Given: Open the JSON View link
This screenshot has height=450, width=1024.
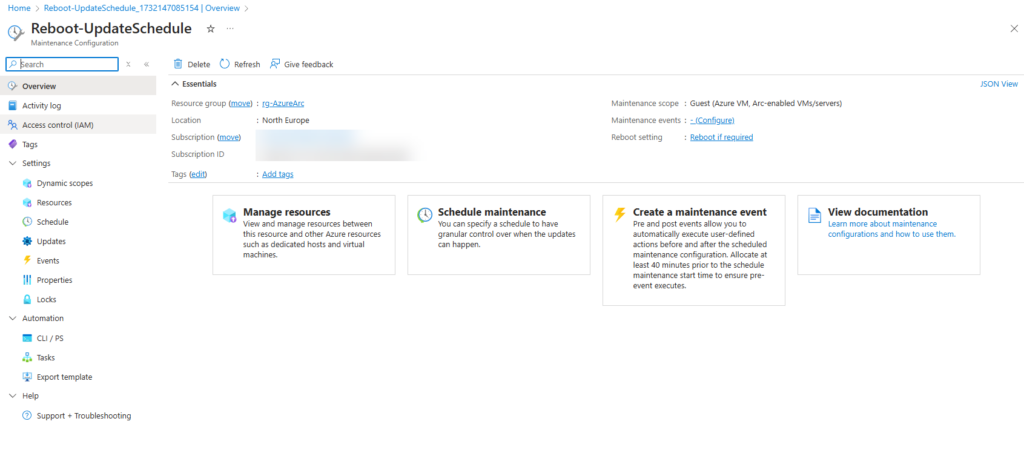Looking at the screenshot, I should pos(999,84).
